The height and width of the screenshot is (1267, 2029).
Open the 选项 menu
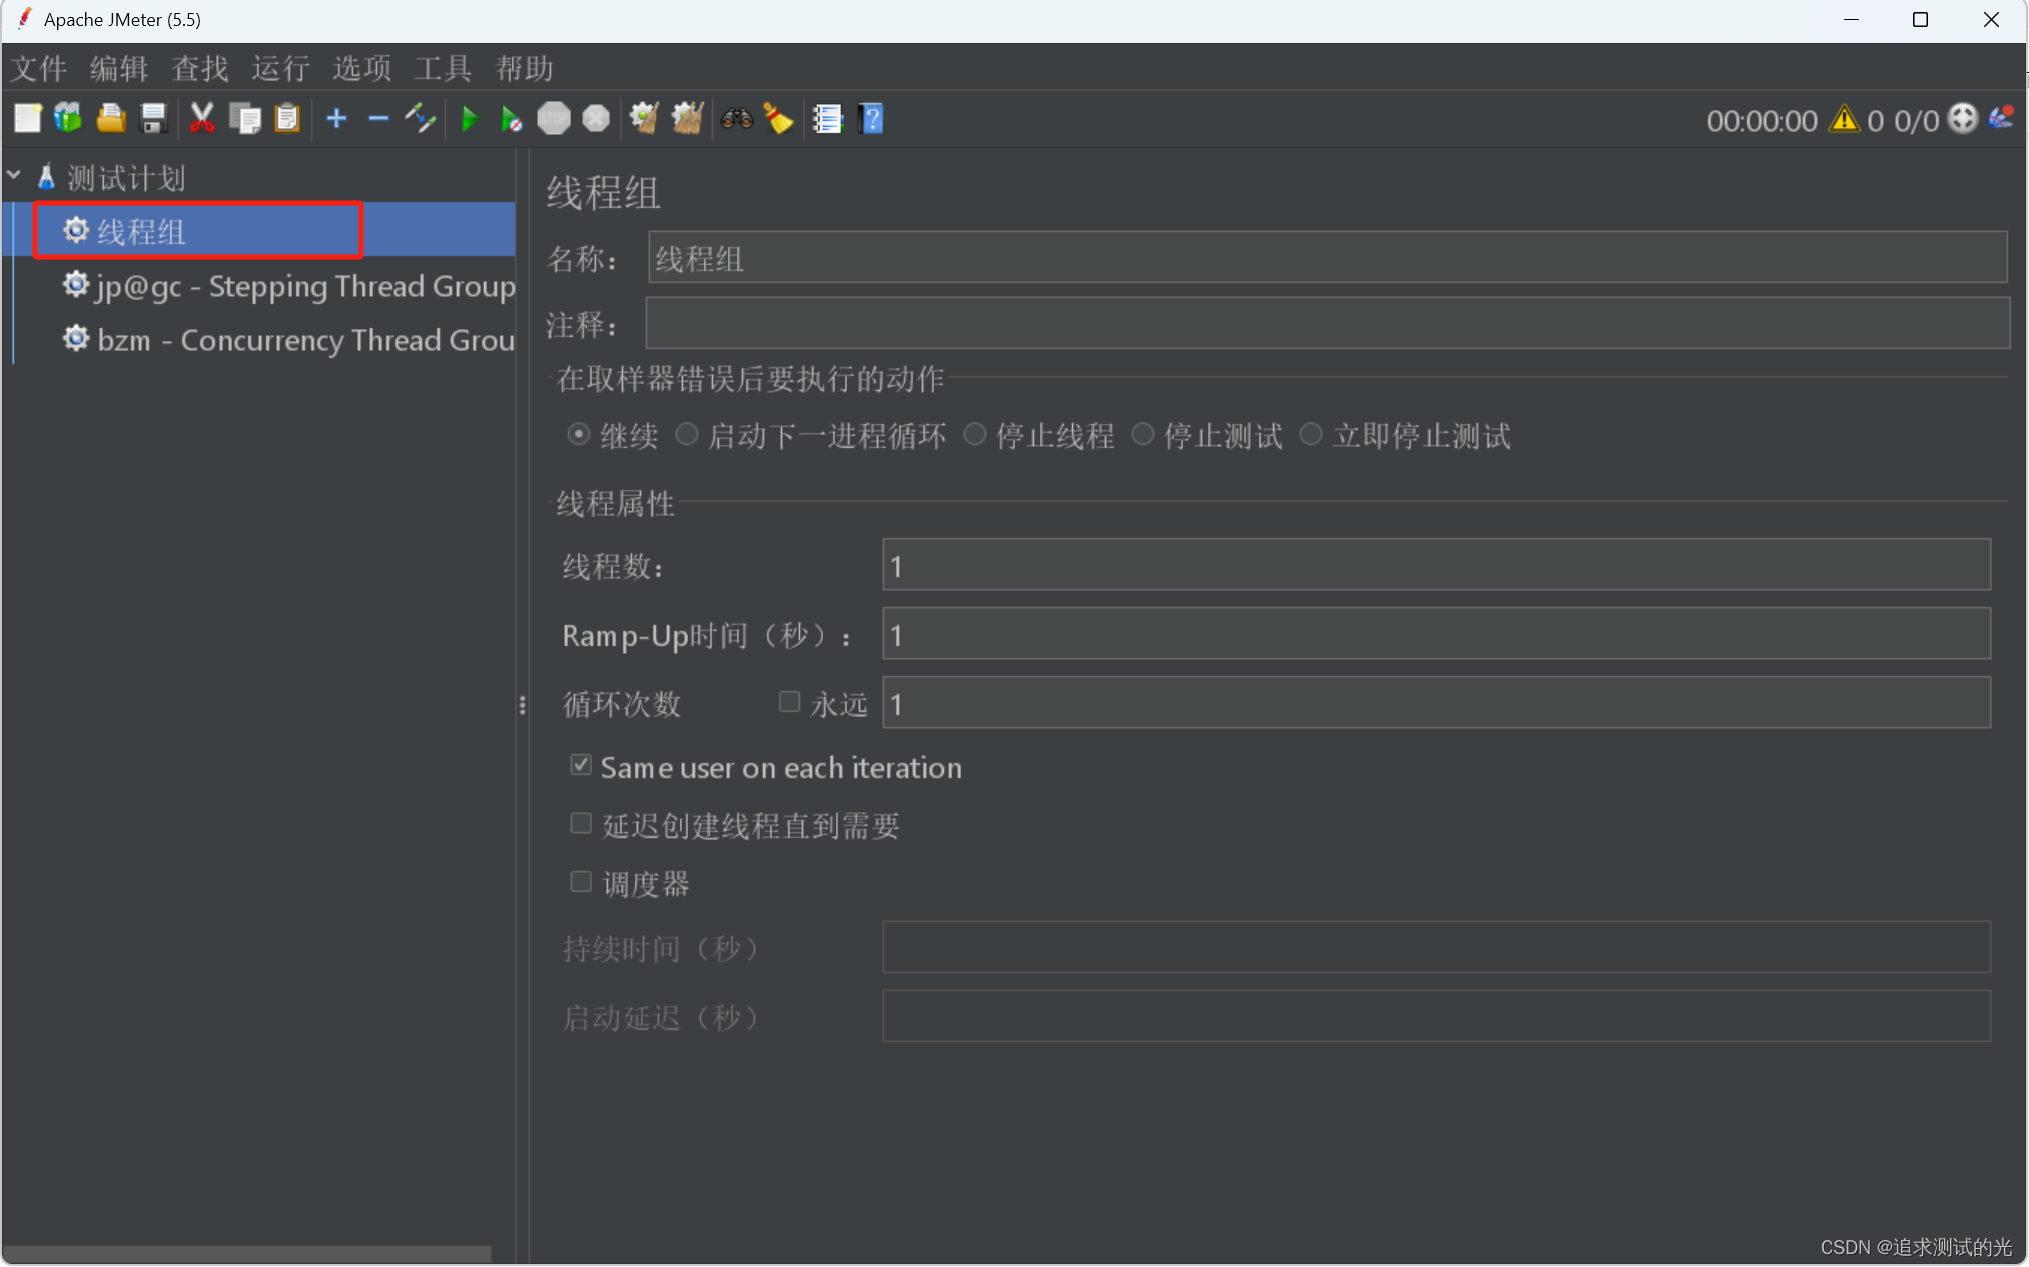tap(361, 69)
